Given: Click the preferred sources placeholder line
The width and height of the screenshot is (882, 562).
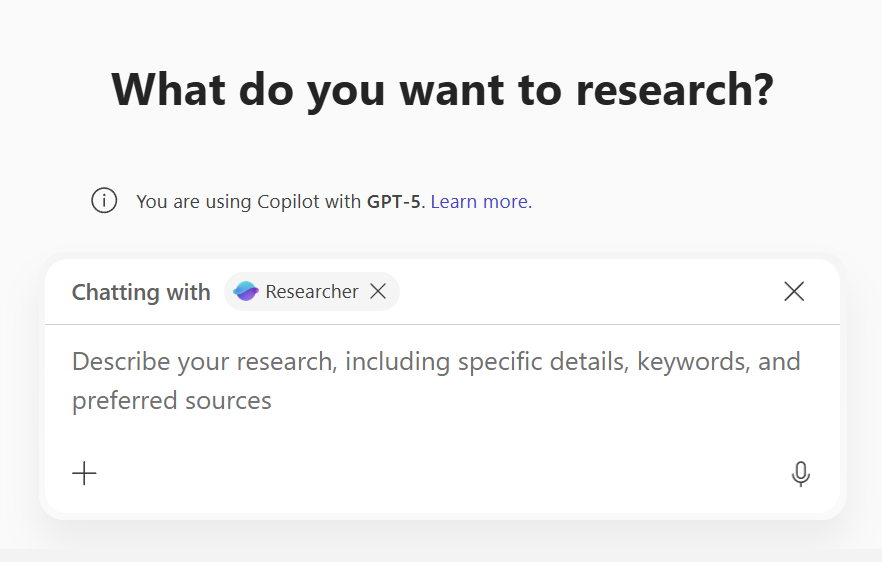Looking at the screenshot, I should tap(172, 401).
